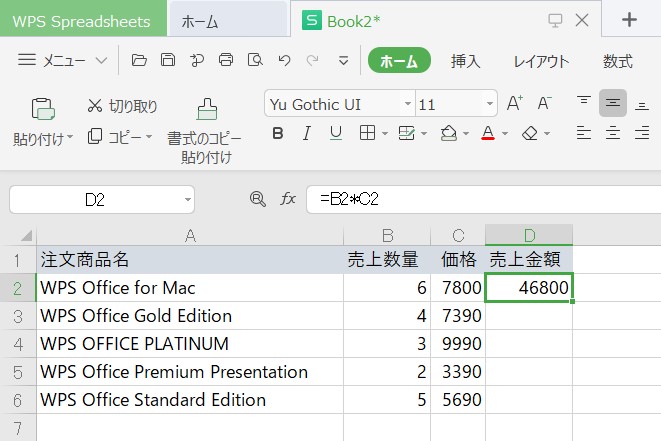This screenshot has height=441, width=661.
Task: Increase font size with A+ icon
Action: pos(515,103)
